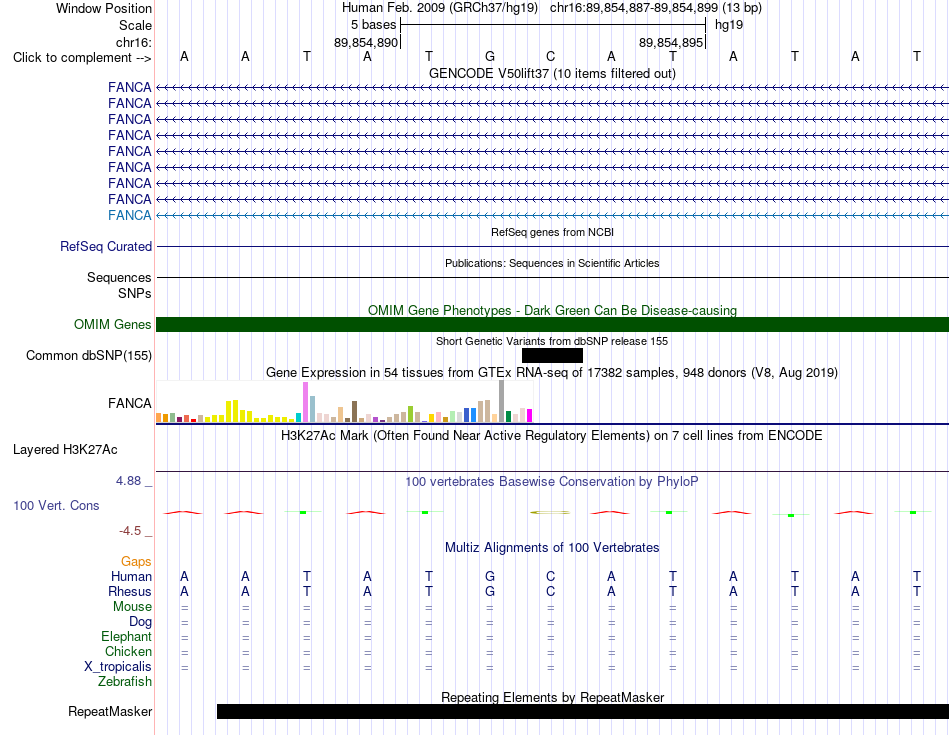Open 'Repeating Elements by RepeatMasker' title

[552, 697]
